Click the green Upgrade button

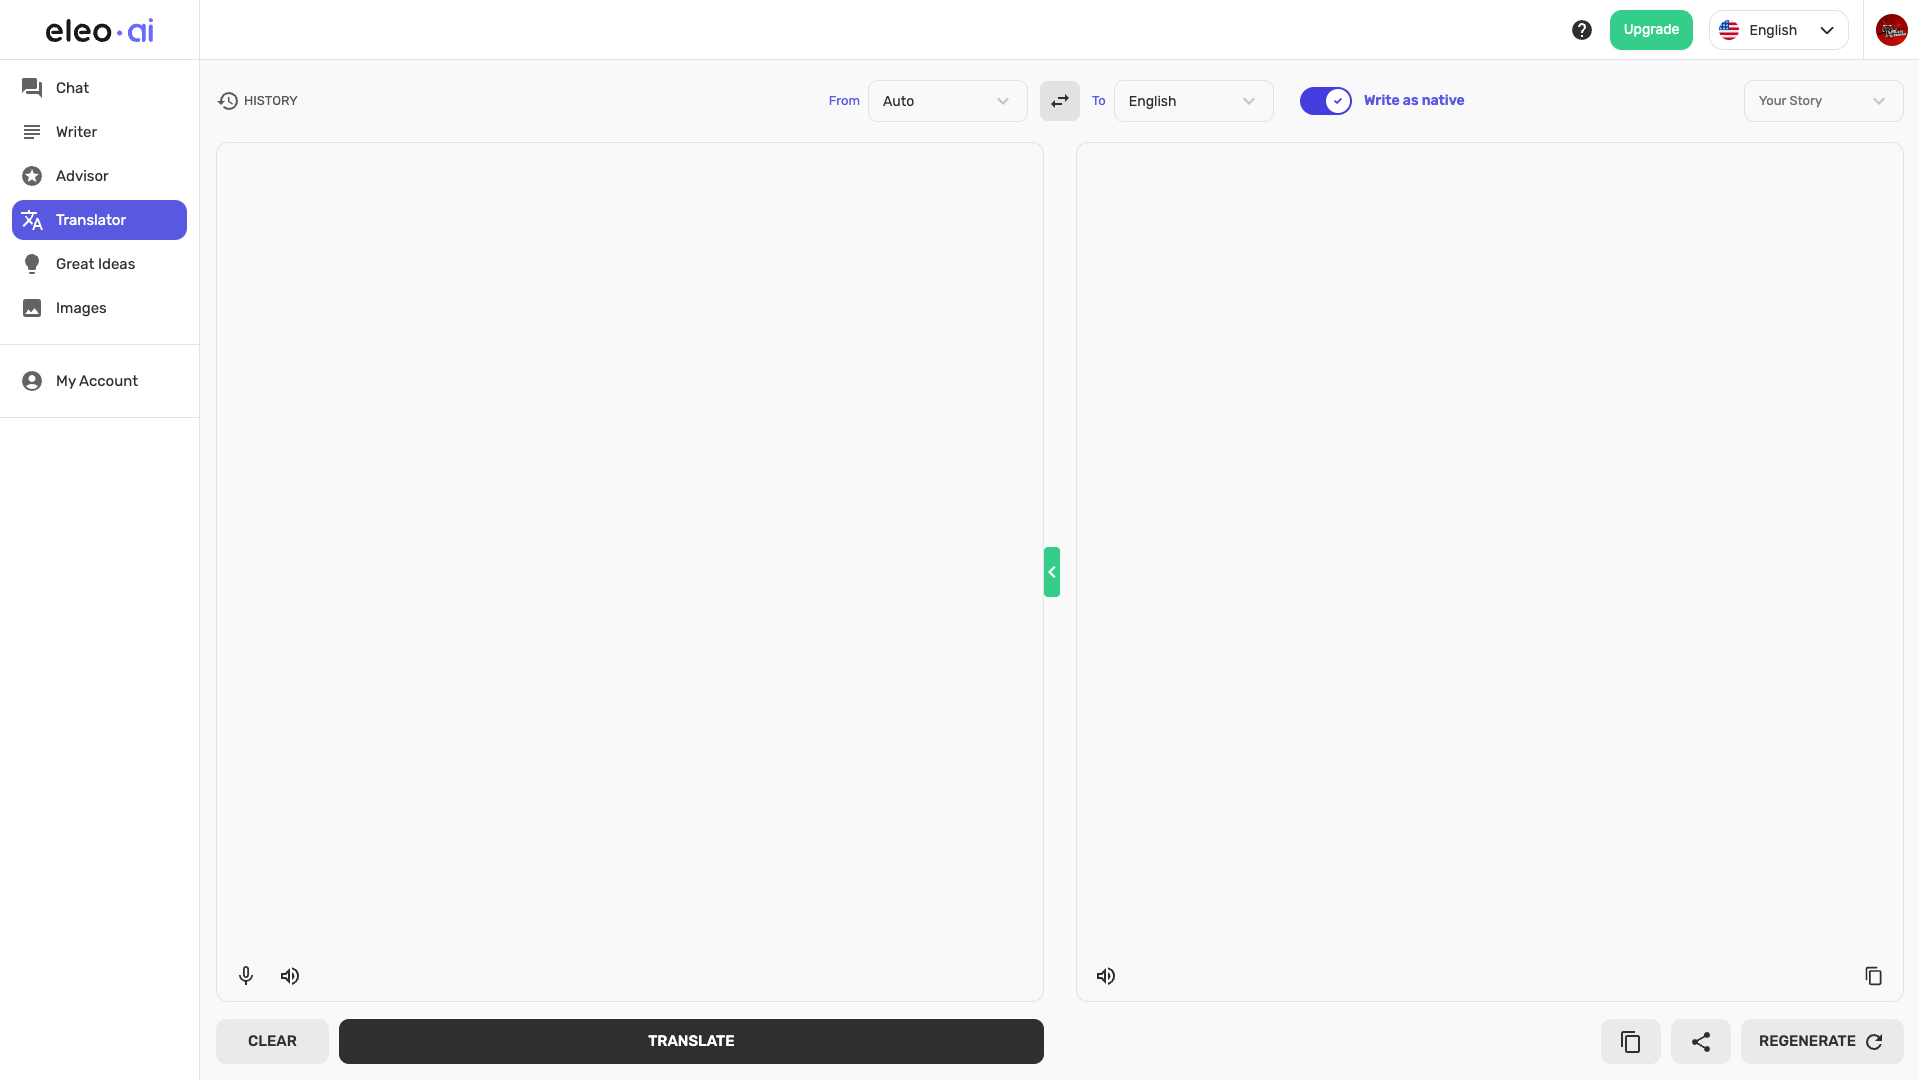point(1650,30)
